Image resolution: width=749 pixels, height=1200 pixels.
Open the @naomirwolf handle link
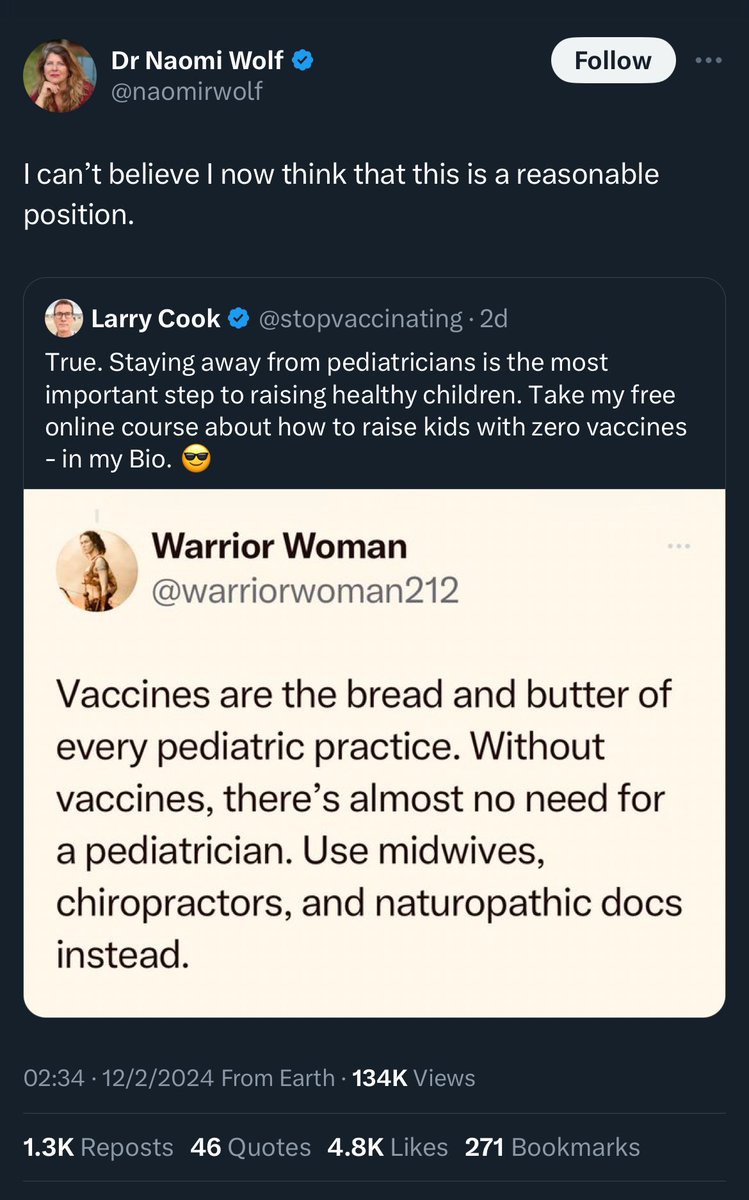[x=187, y=92]
